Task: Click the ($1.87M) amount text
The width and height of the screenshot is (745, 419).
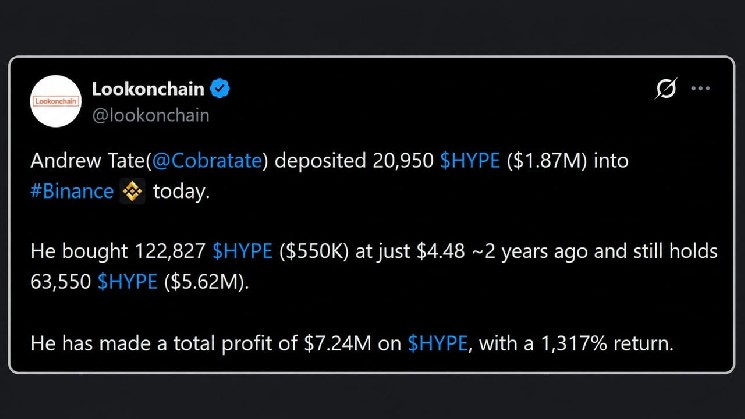Action: pyautogui.click(x=547, y=161)
